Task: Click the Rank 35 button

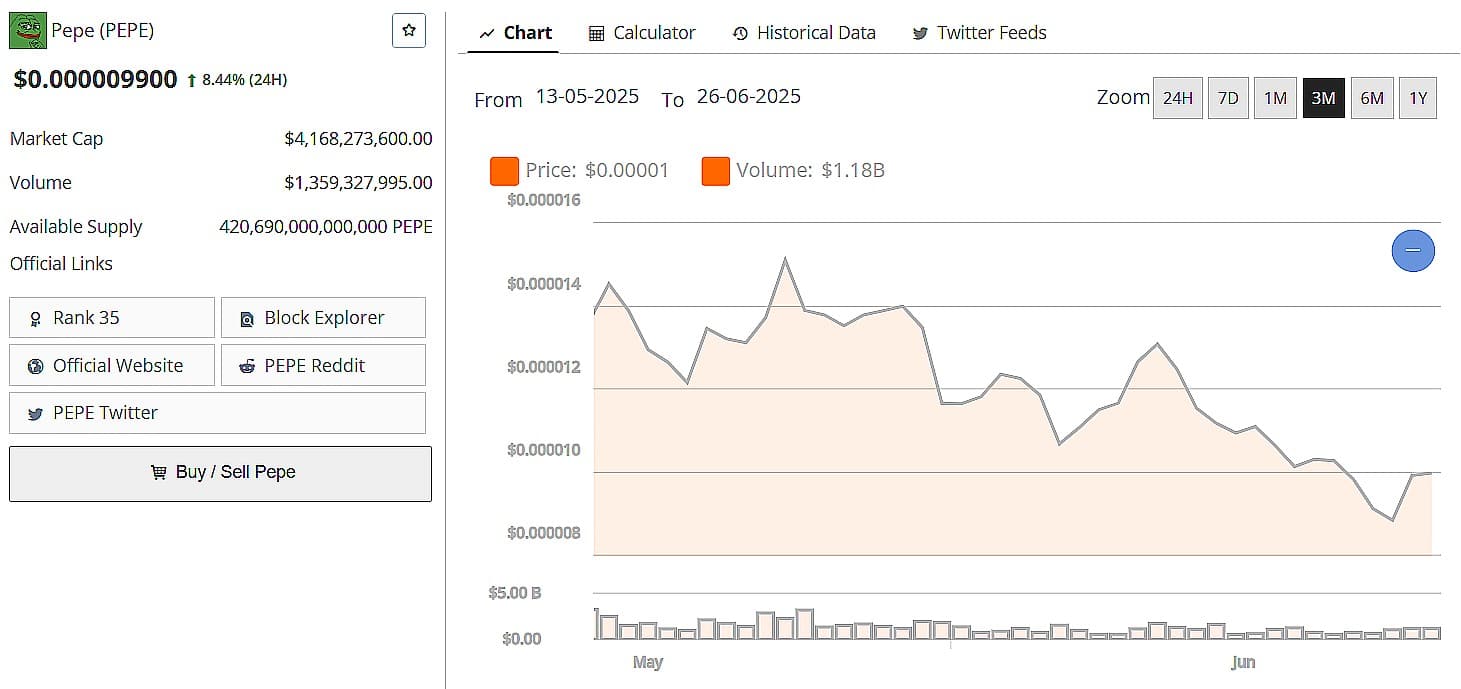Action: point(112,318)
